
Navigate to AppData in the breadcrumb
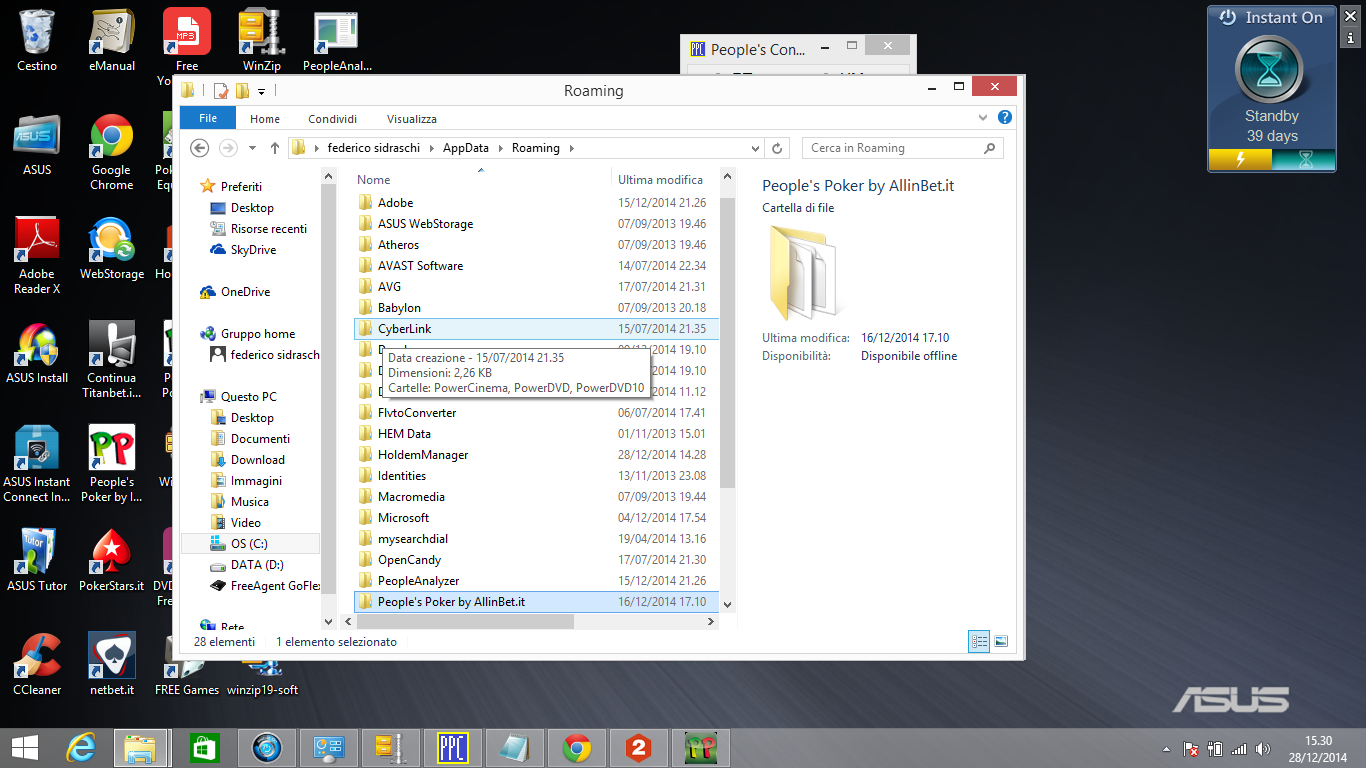466,148
